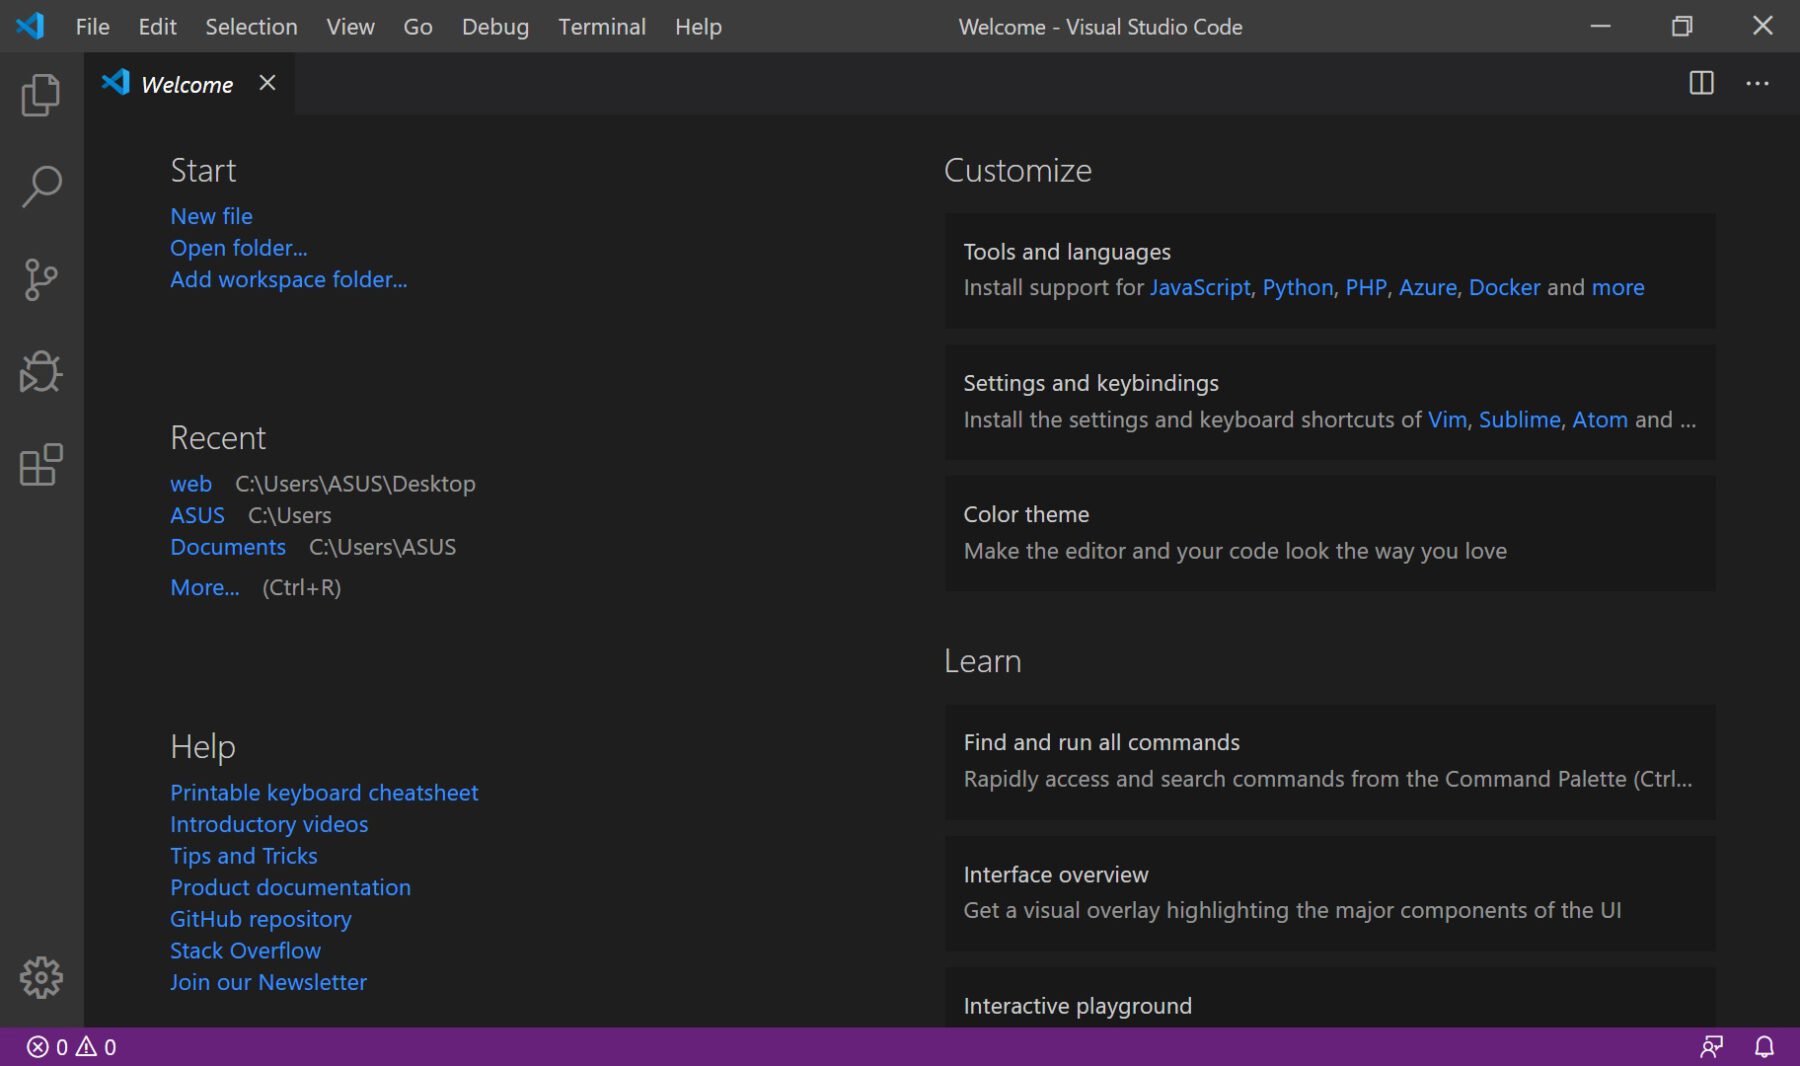Select the Welcome tab
This screenshot has height=1066, width=1800.
187,84
